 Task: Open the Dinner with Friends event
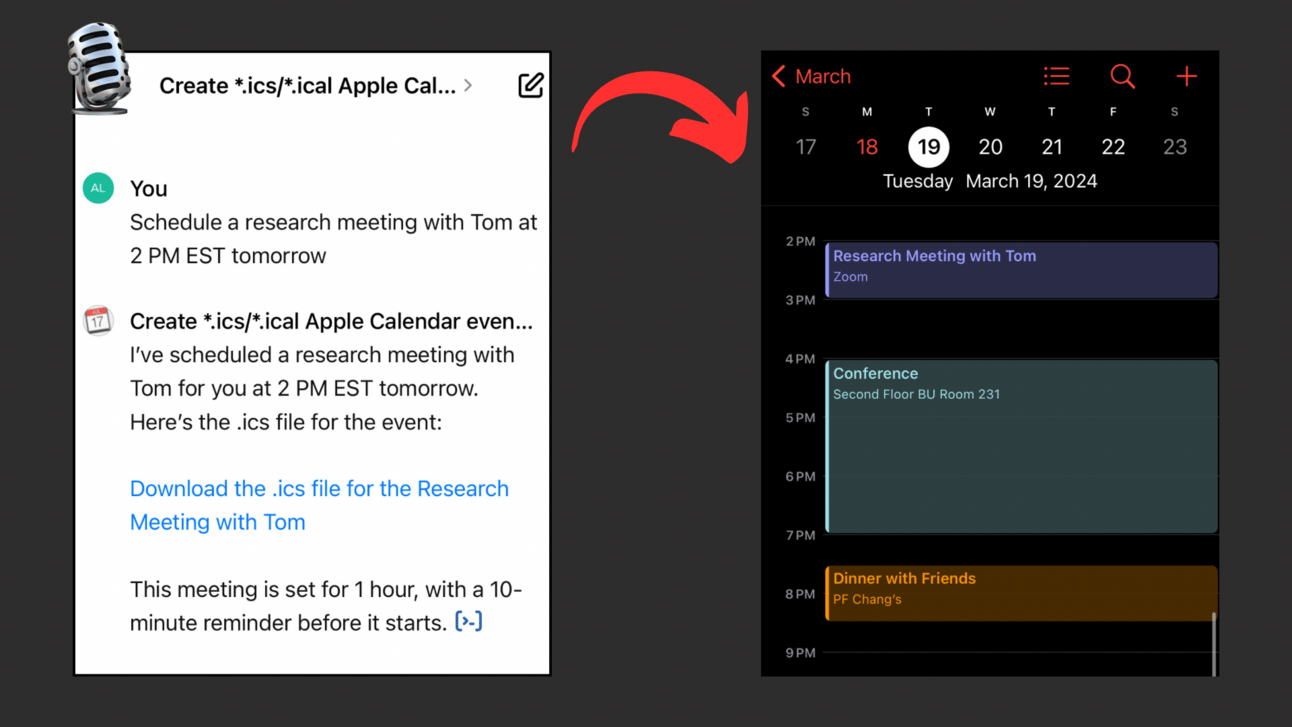(1021, 593)
